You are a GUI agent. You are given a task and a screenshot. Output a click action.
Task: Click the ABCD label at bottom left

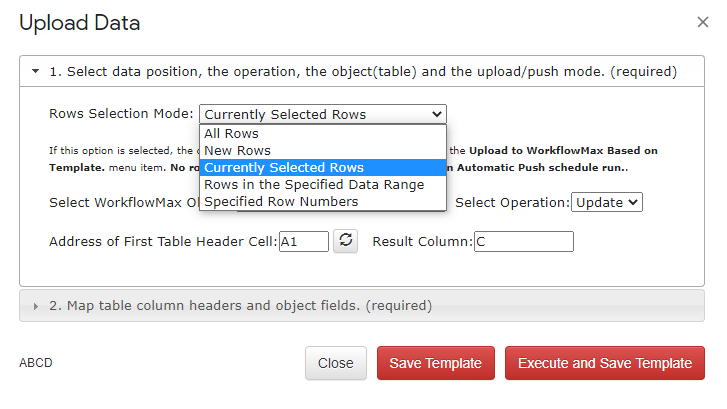(36, 363)
